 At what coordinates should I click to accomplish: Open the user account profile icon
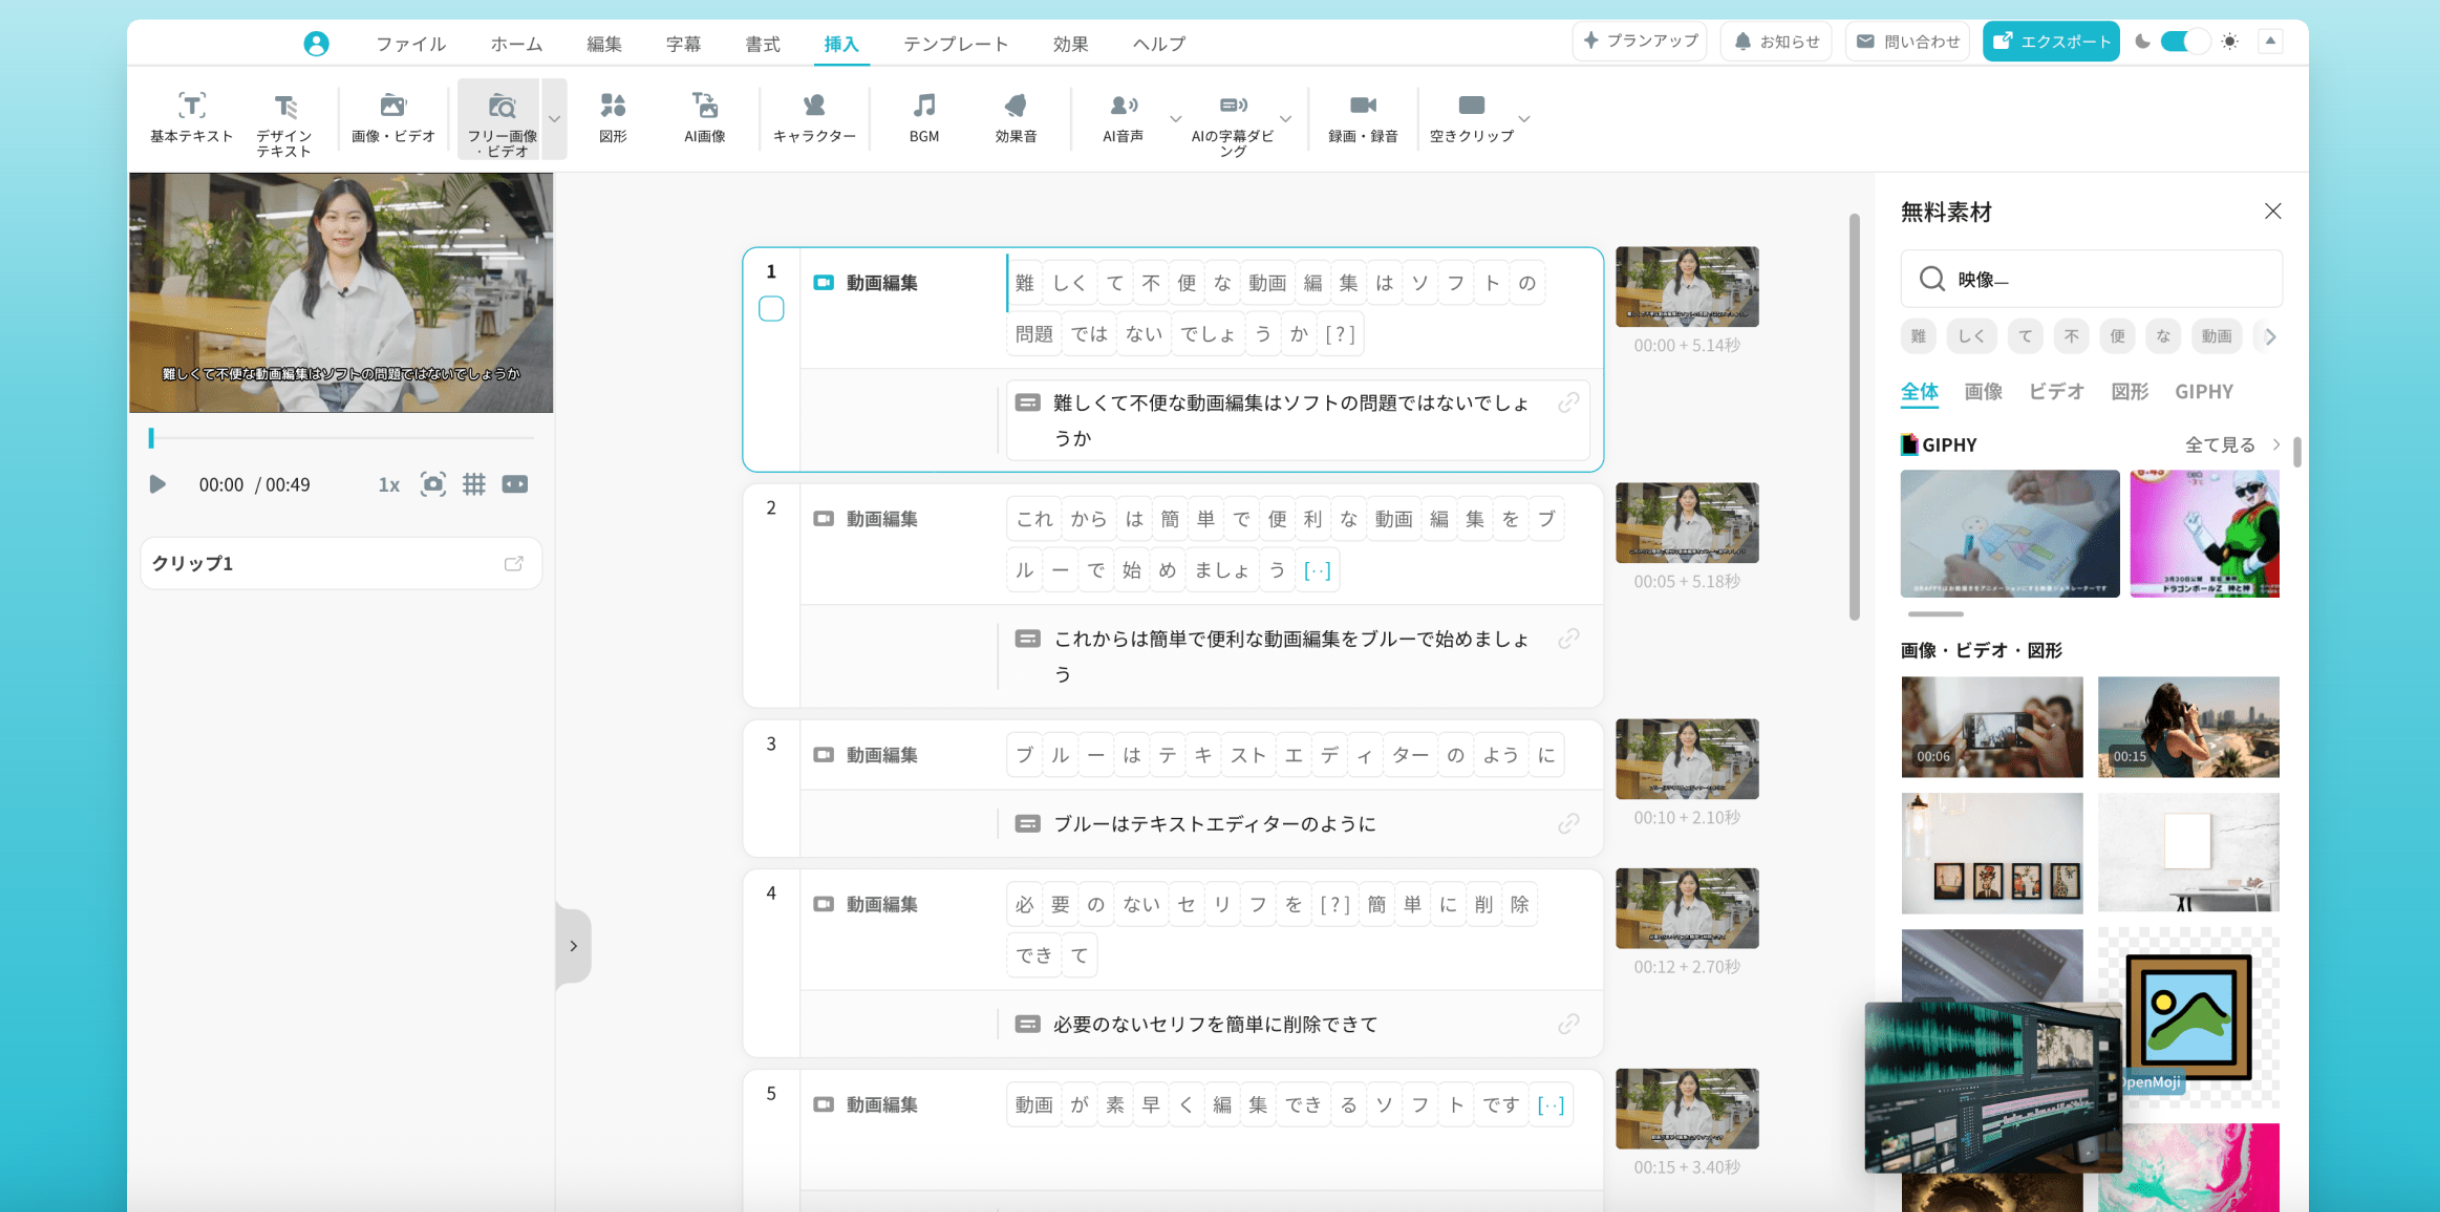316,43
